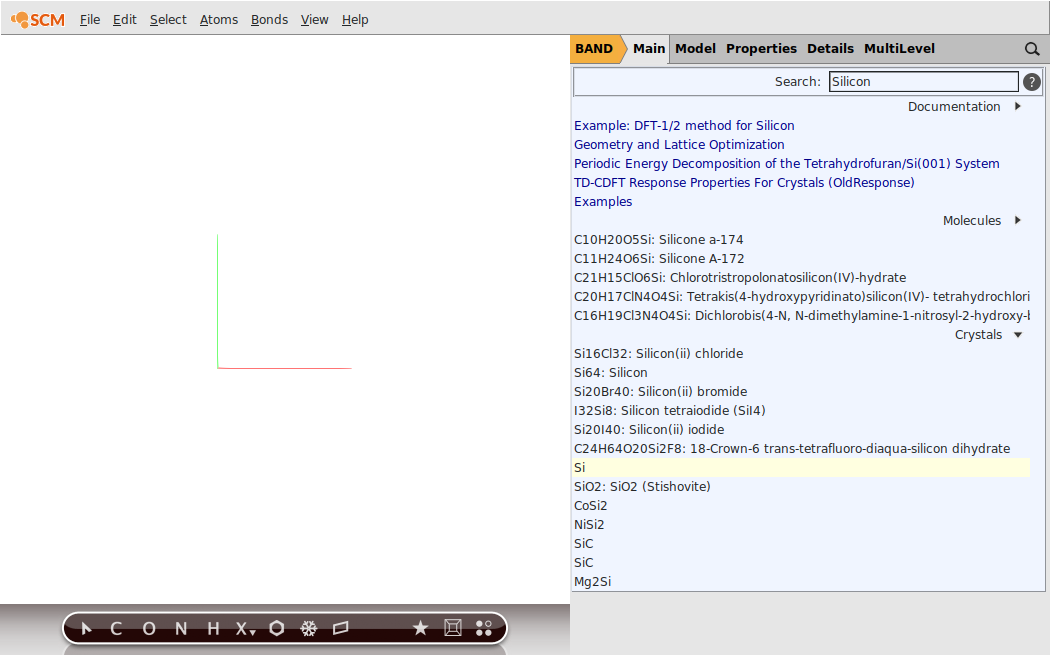Screen dimensions: 1050x655
Task: Select the Carbon atom tool
Action: tap(115, 628)
